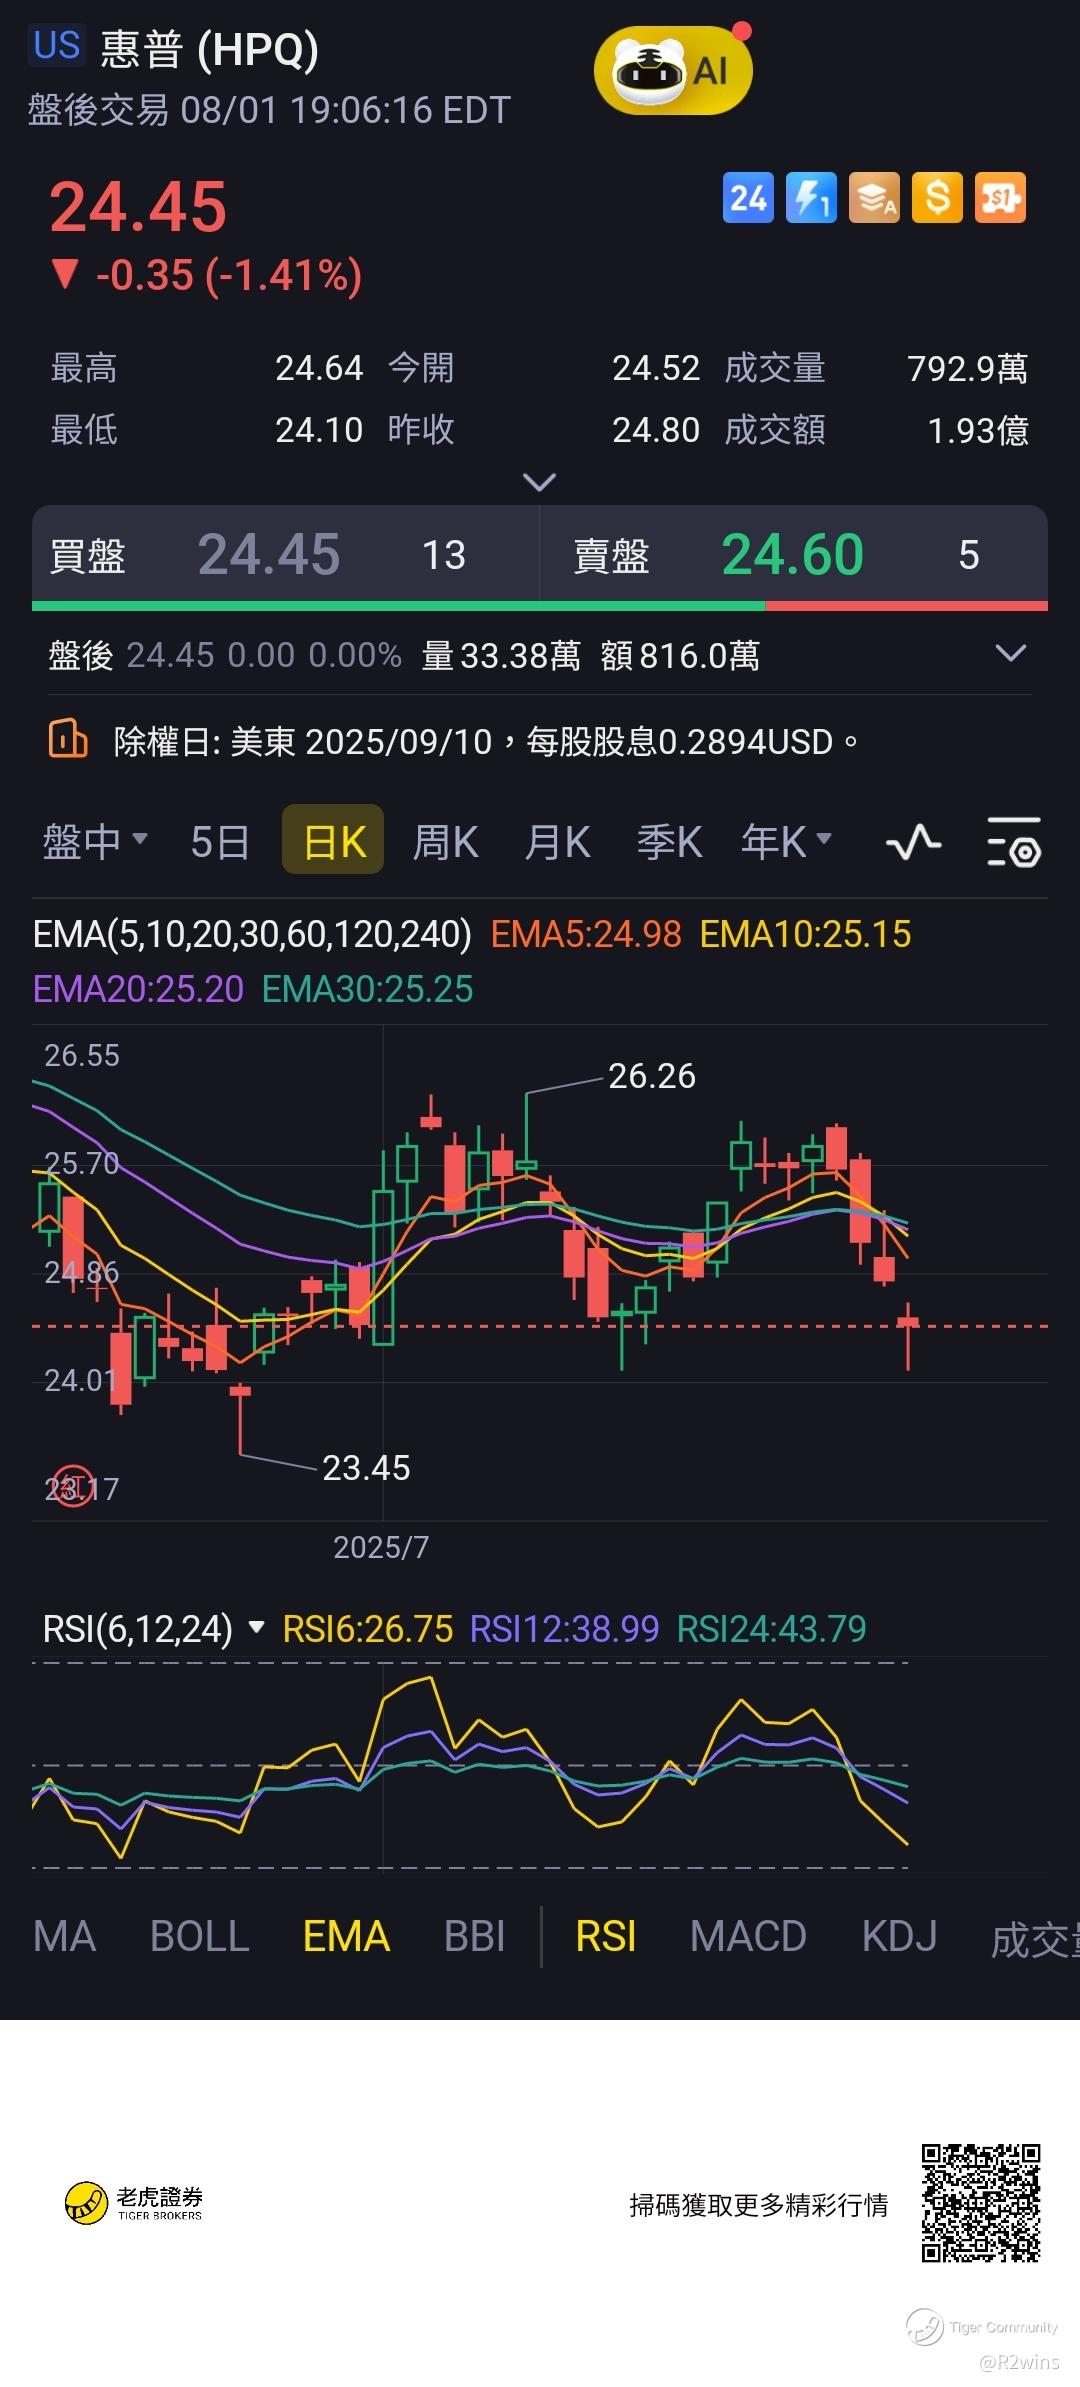Tap the orange SI puzzle icon
This screenshot has width=1080, height=2387.
point(1000,198)
